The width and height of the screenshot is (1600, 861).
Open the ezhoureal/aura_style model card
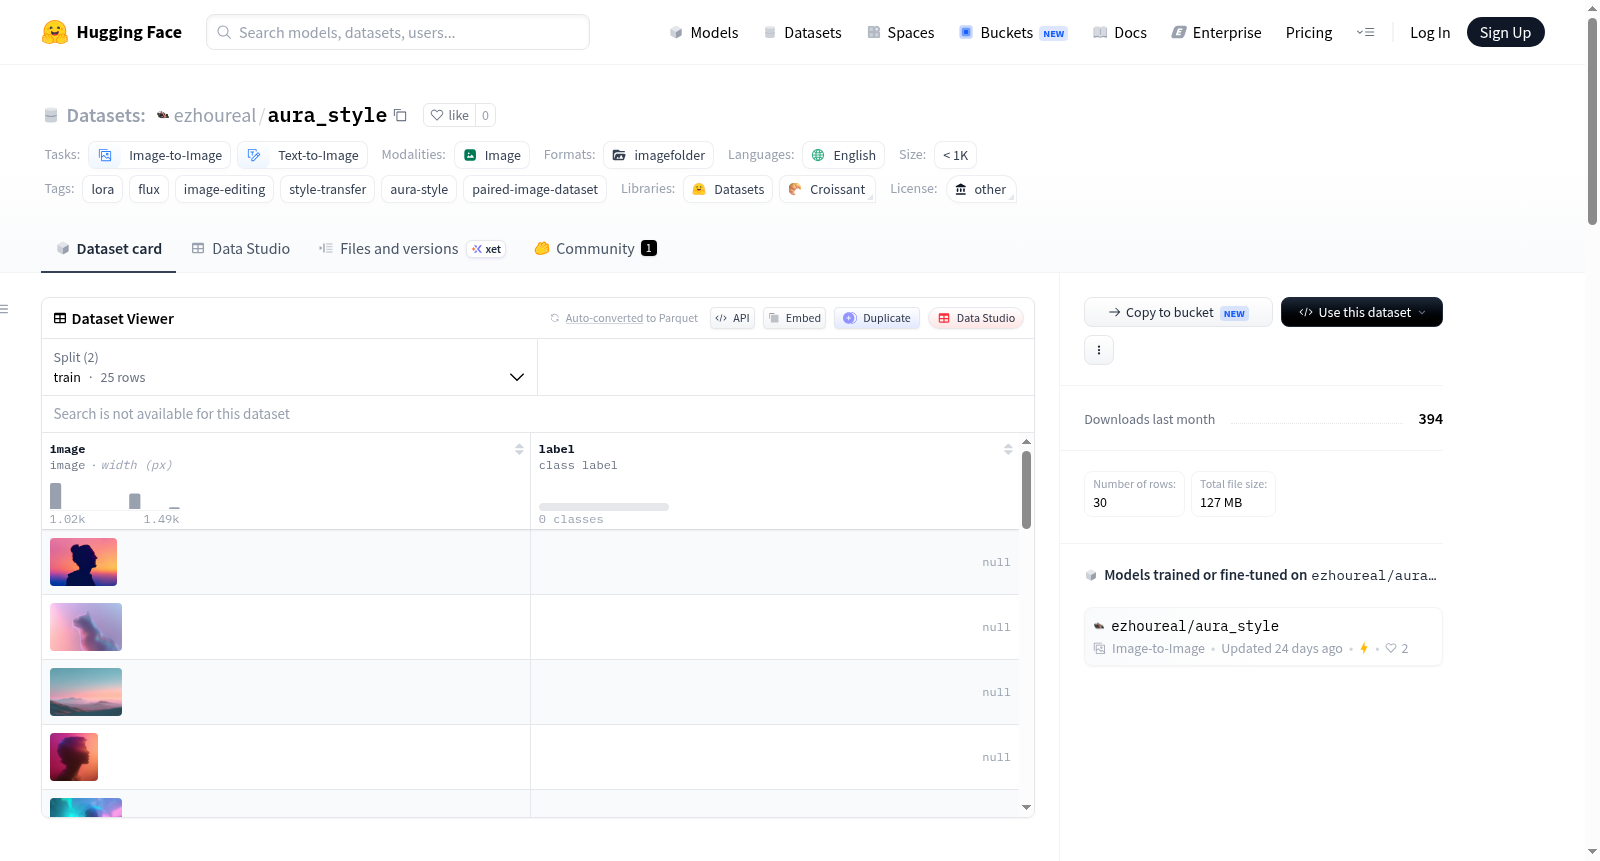pyautogui.click(x=1263, y=637)
